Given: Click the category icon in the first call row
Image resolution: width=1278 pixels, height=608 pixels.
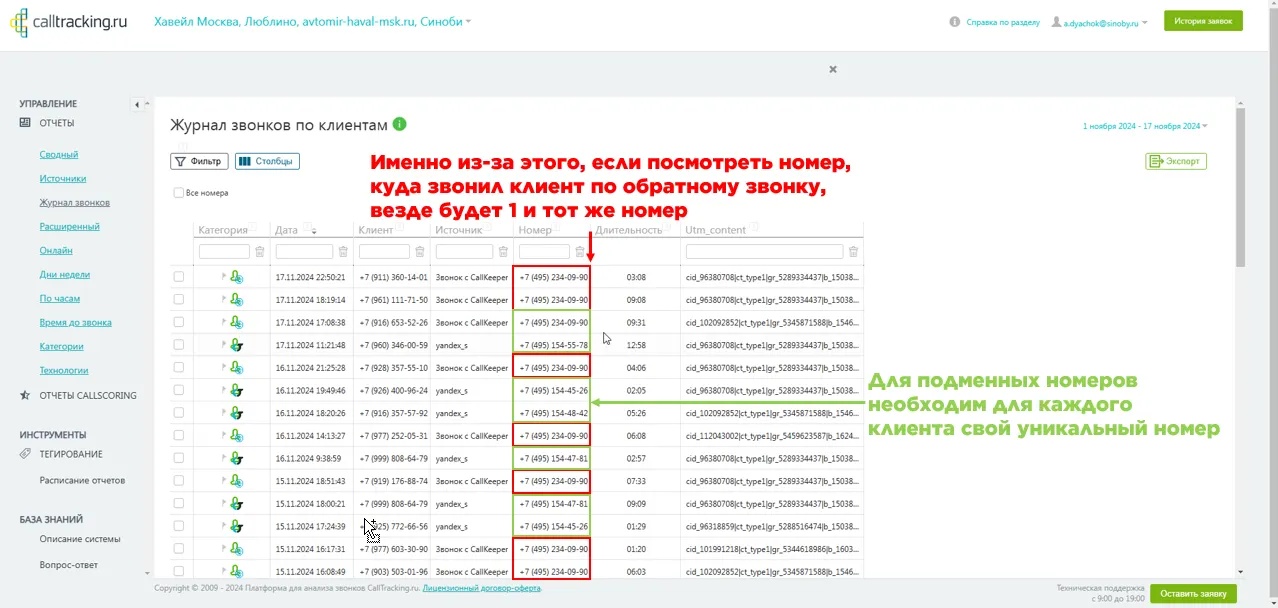Looking at the screenshot, I should coord(236,277).
